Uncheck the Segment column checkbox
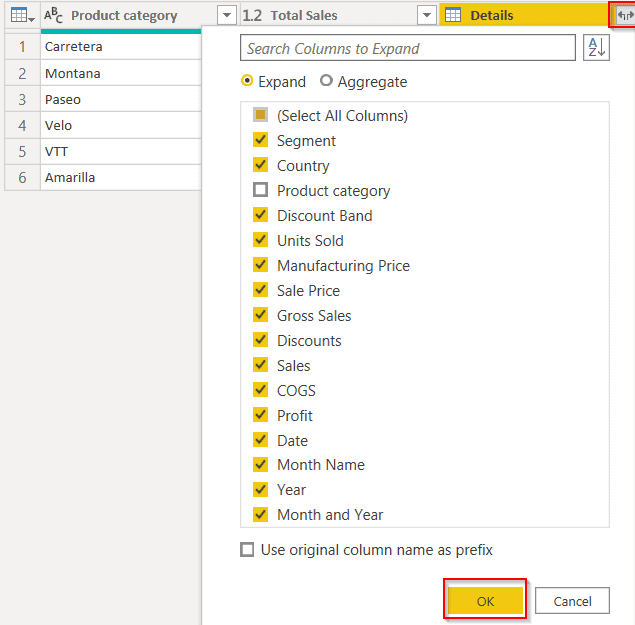Screen dimensions: 635x625 click(260, 140)
